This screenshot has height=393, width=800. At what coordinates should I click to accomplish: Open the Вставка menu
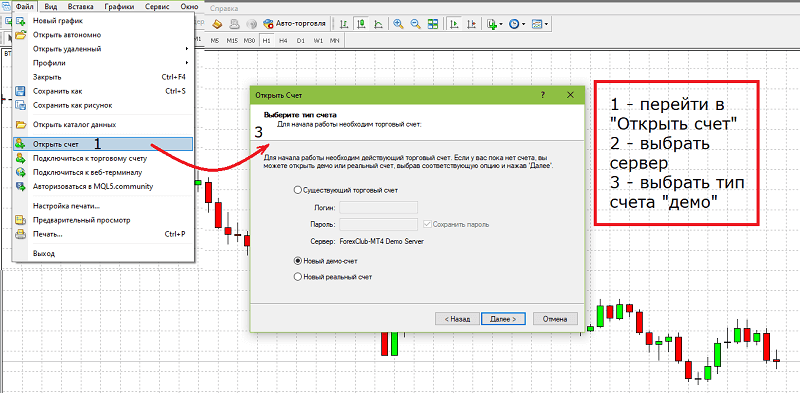(80, 7)
